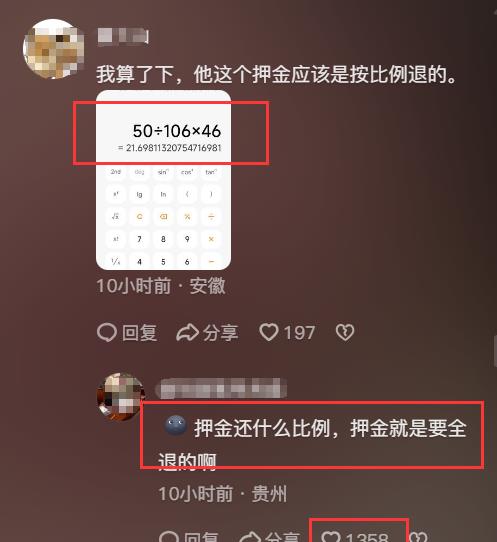Click the 10小时前 · 贵州 timestamp line

(223, 494)
